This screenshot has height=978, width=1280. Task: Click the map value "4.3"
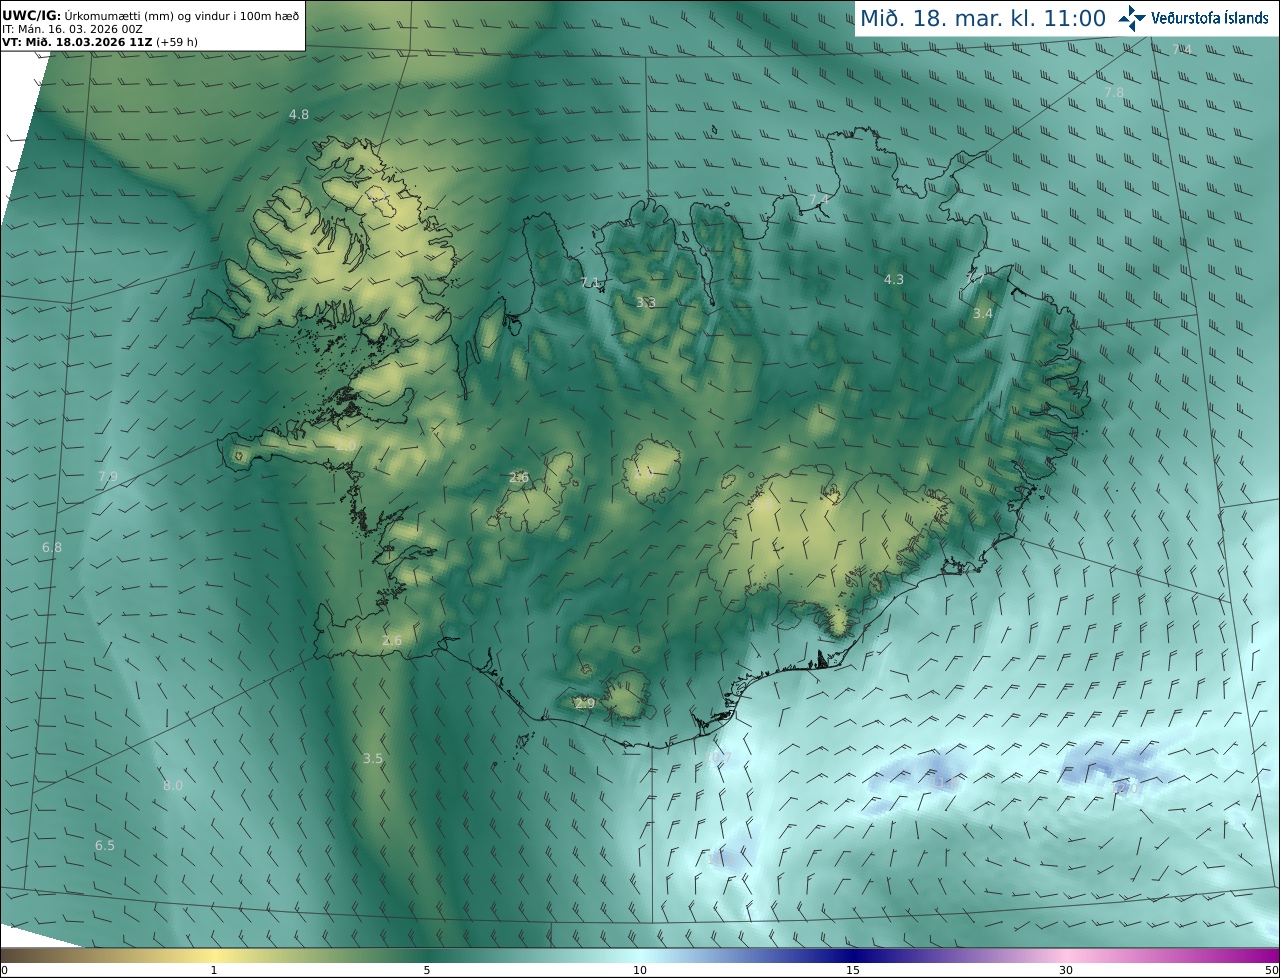tap(894, 280)
